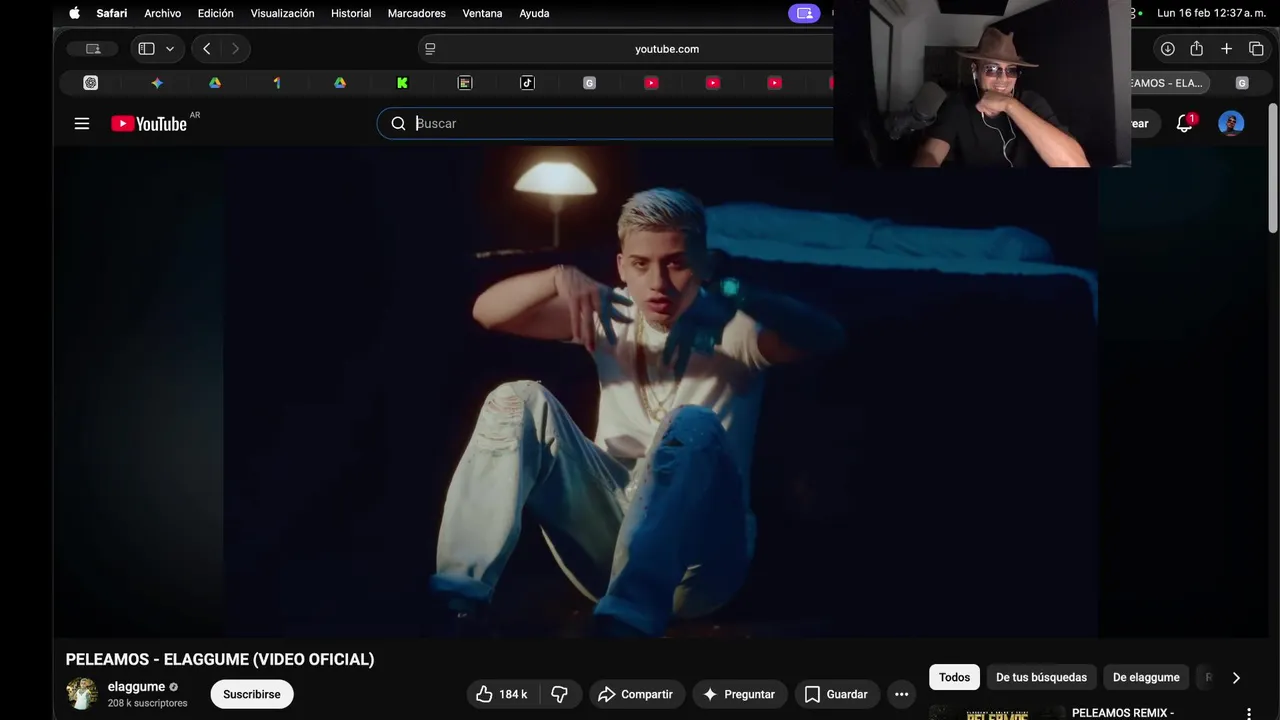The height and width of the screenshot is (720, 1280).
Task: Click the verified badge next to elaggume
Action: (173, 687)
